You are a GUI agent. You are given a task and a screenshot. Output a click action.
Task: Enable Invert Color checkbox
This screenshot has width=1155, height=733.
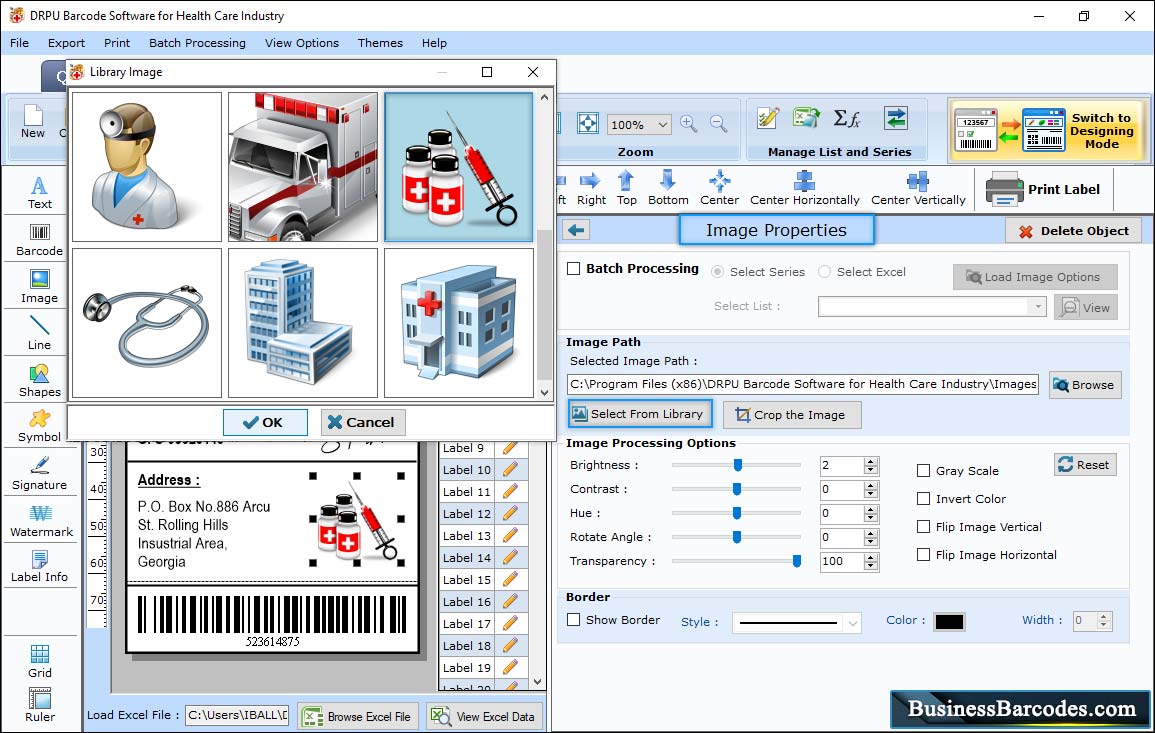pos(923,499)
